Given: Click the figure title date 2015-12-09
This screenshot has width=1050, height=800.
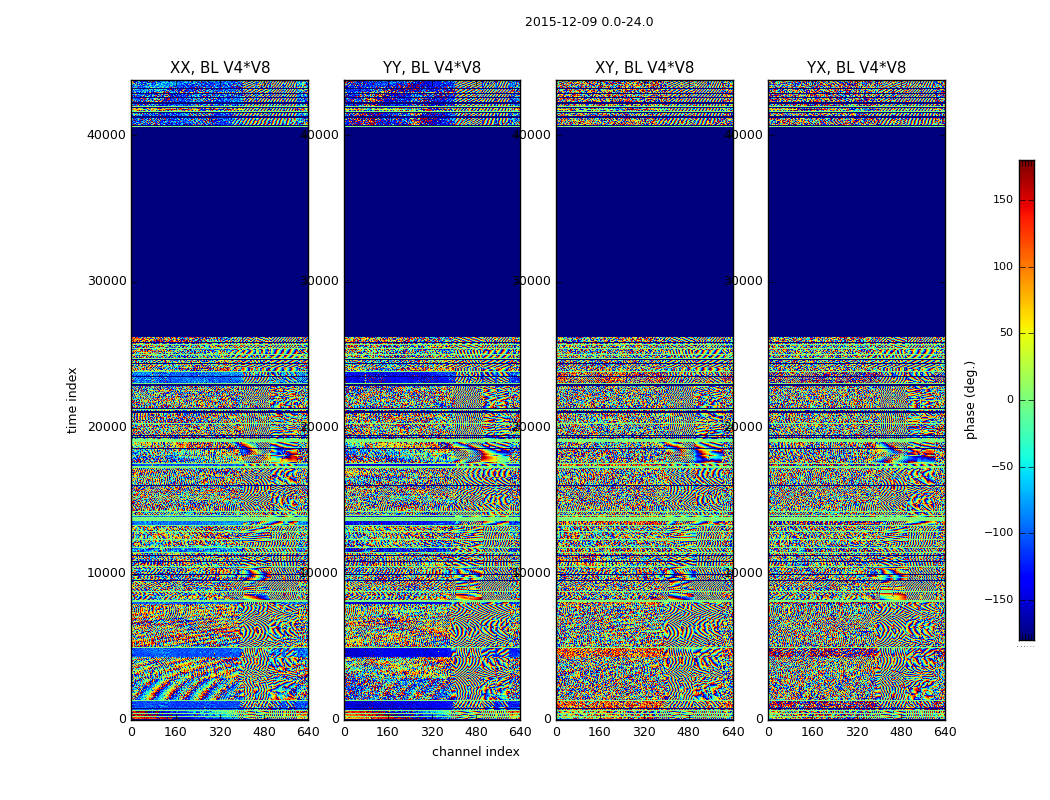Looking at the screenshot, I should [588, 22].
